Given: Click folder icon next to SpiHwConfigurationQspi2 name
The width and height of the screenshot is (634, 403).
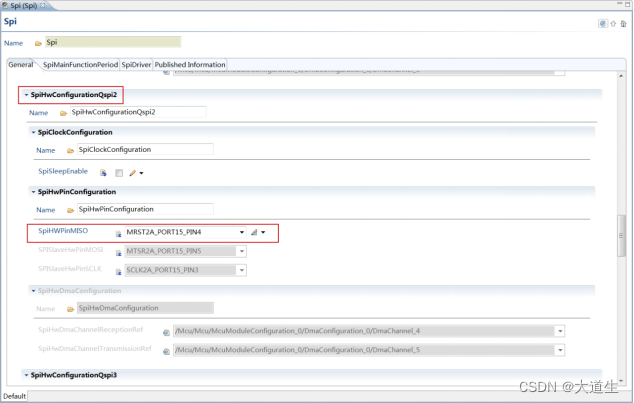Looking at the screenshot, I should pos(63,113).
